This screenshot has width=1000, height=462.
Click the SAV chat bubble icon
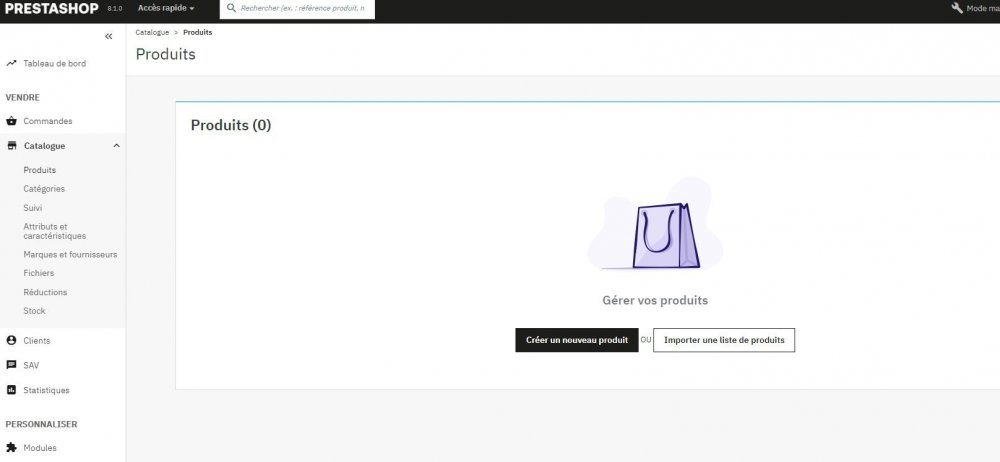tap(11, 365)
